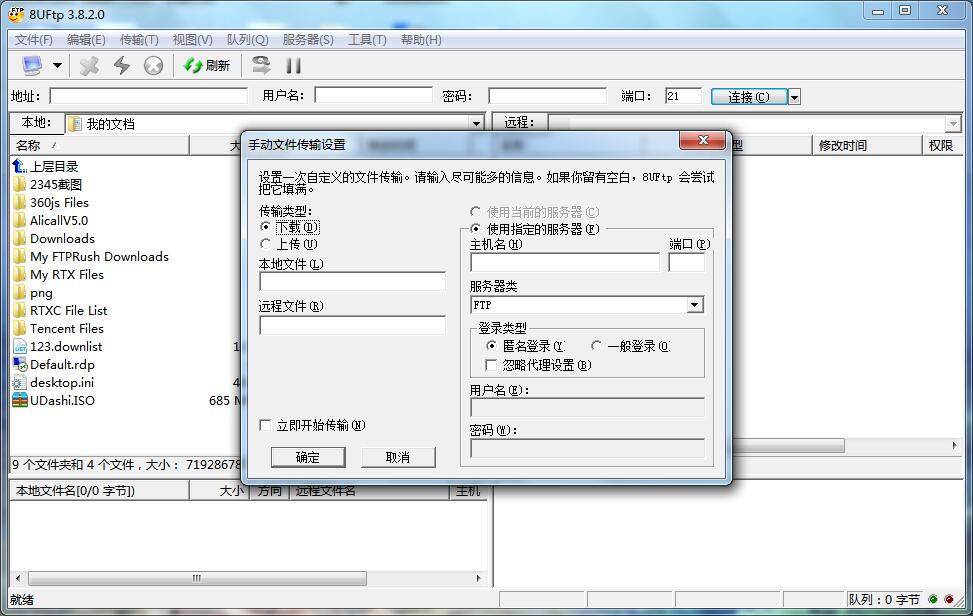Open the 服务器(S) menu
Image resolution: width=973 pixels, height=616 pixels.
click(x=308, y=40)
